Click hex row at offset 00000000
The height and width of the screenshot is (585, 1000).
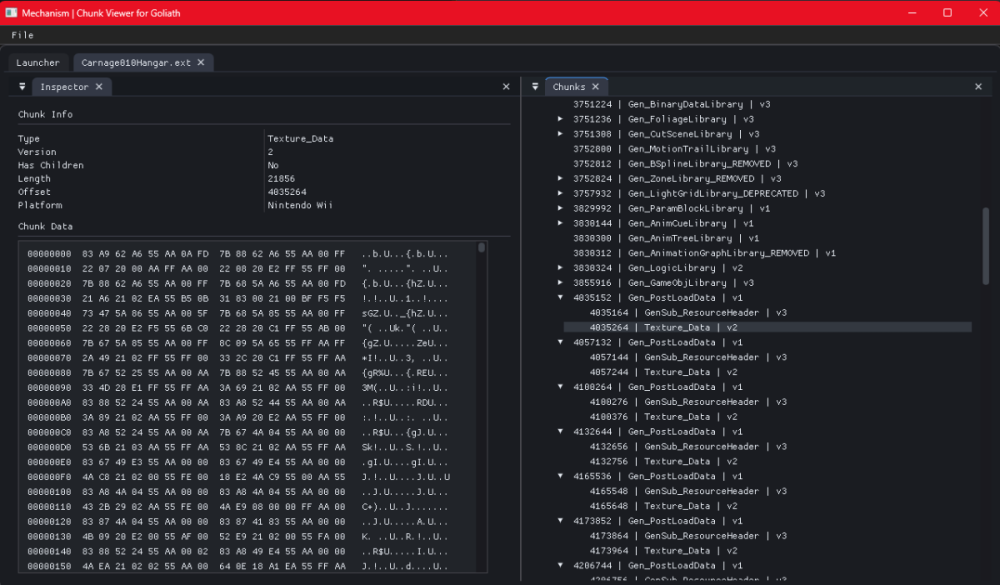tap(238, 254)
